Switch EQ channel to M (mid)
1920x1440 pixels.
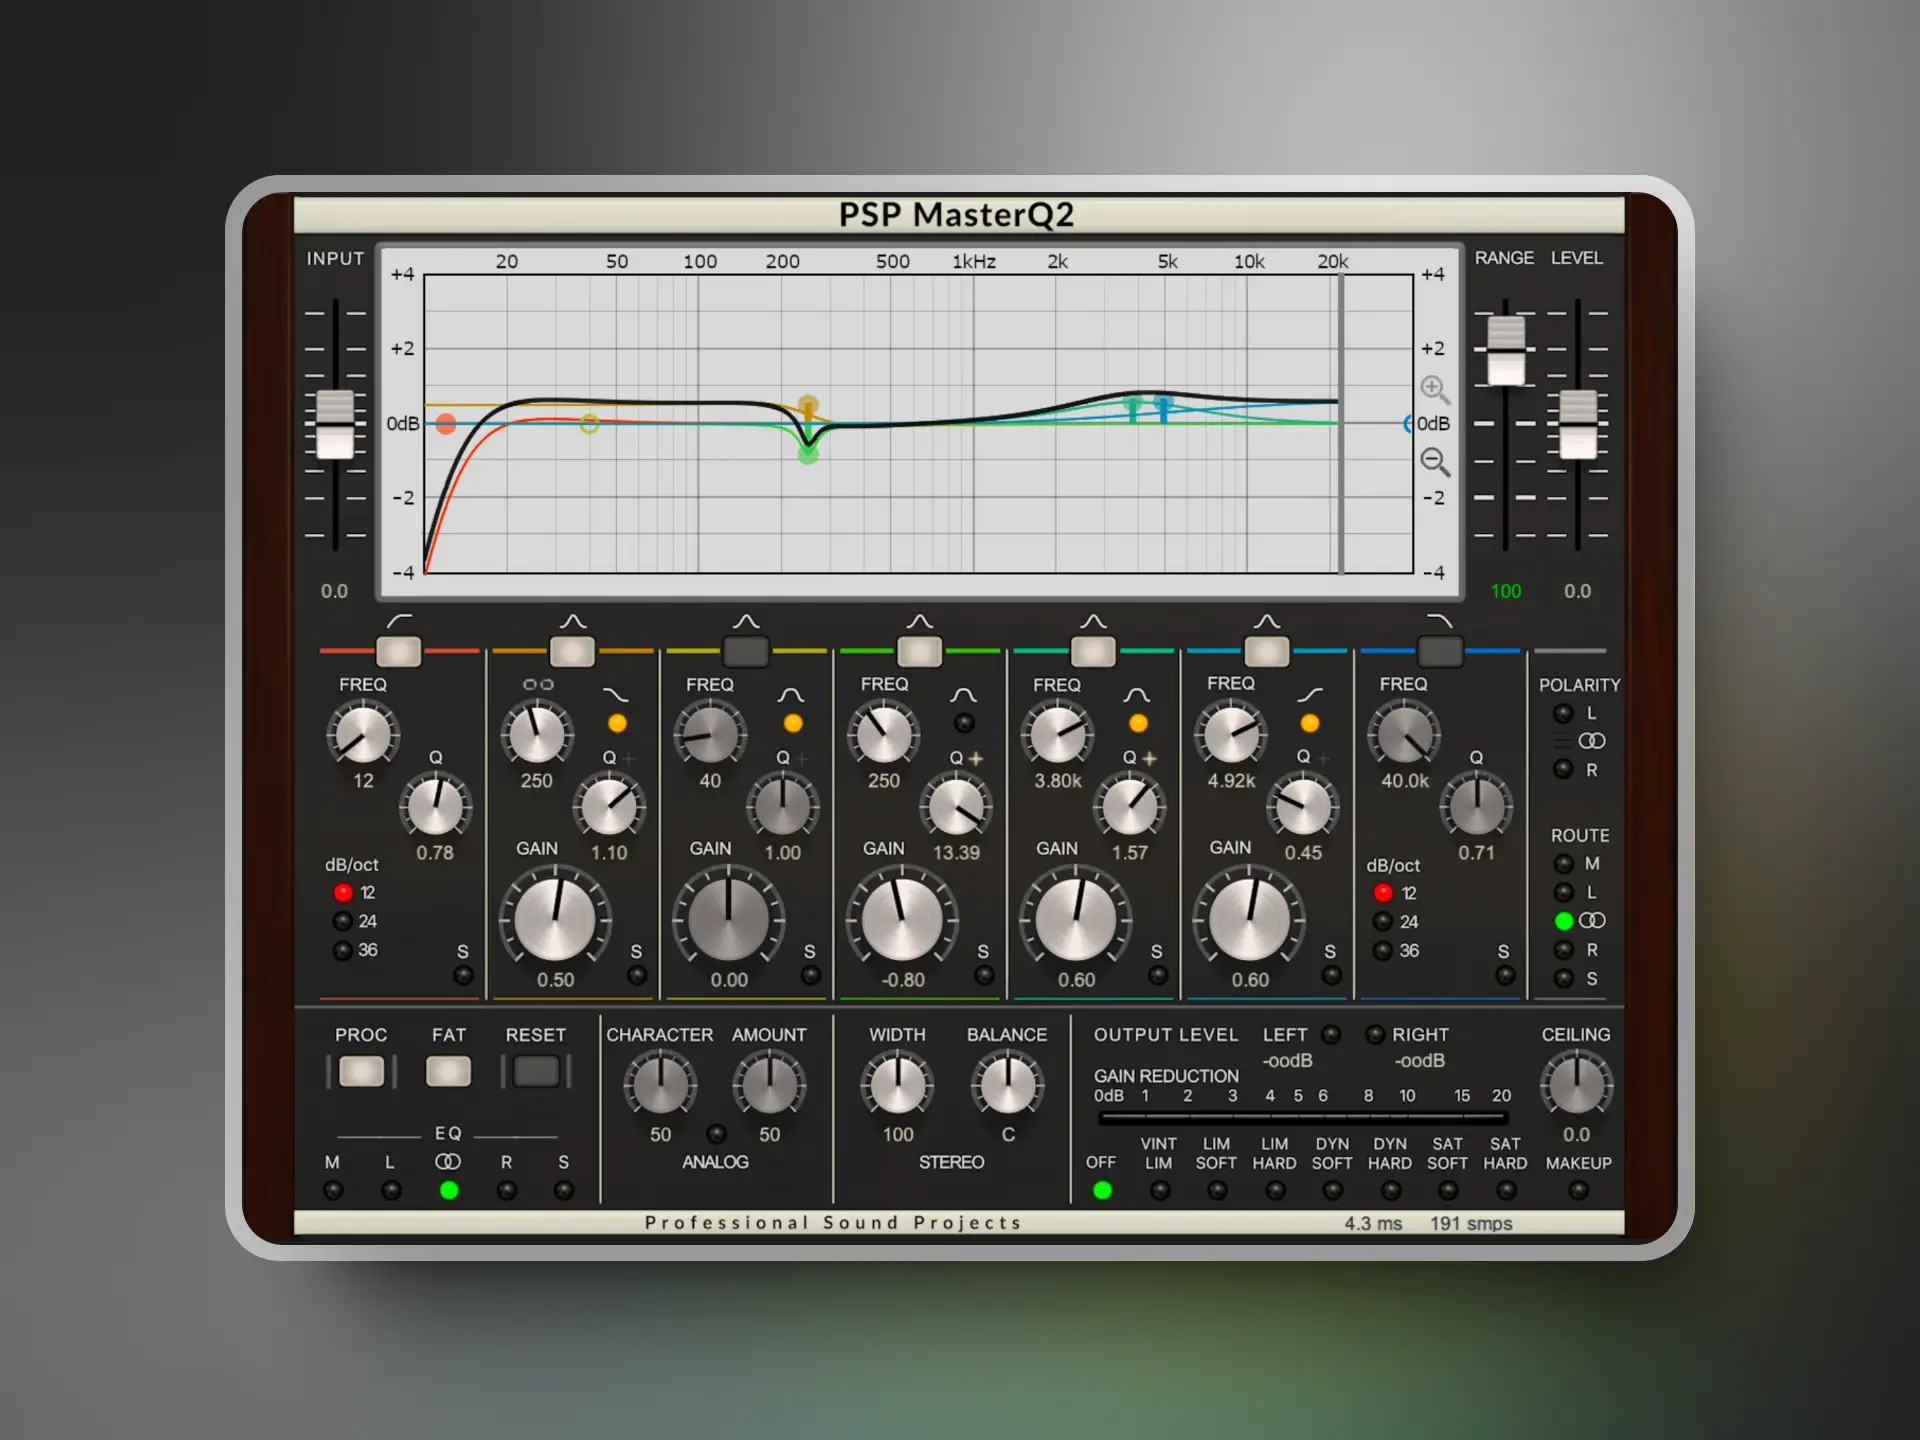[333, 1191]
